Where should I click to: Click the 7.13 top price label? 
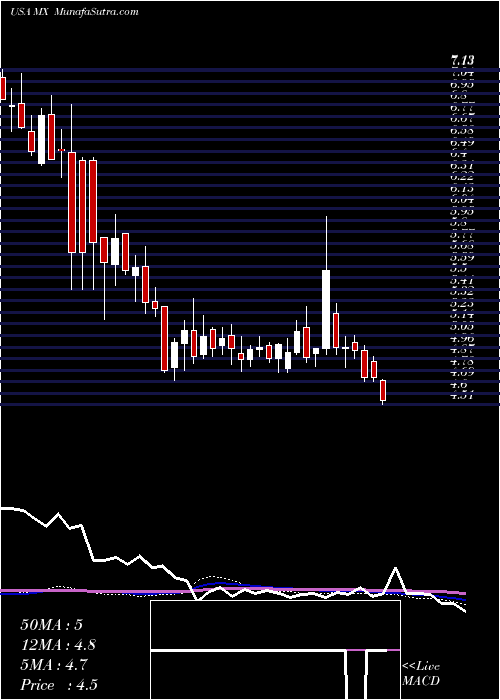462,61
